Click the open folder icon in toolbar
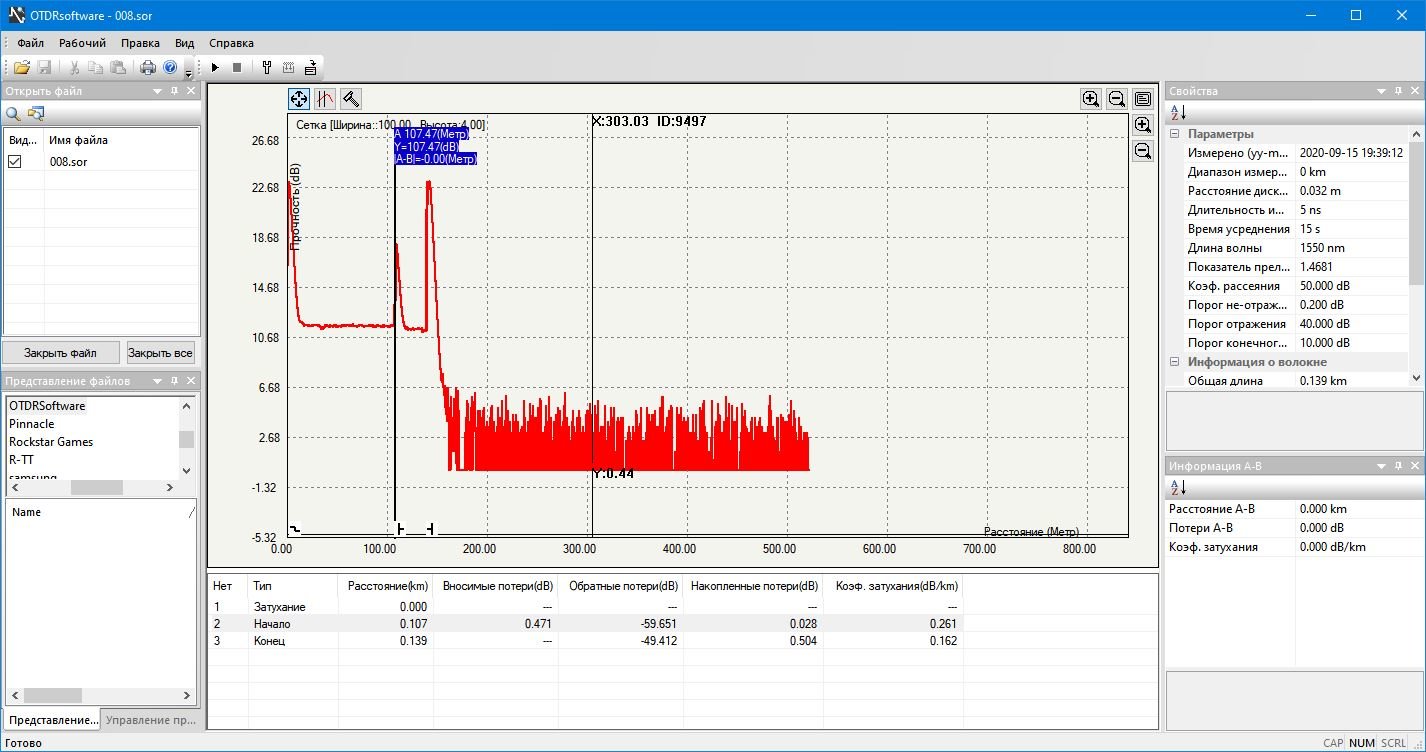1426x752 pixels. (x=21, y=68)
